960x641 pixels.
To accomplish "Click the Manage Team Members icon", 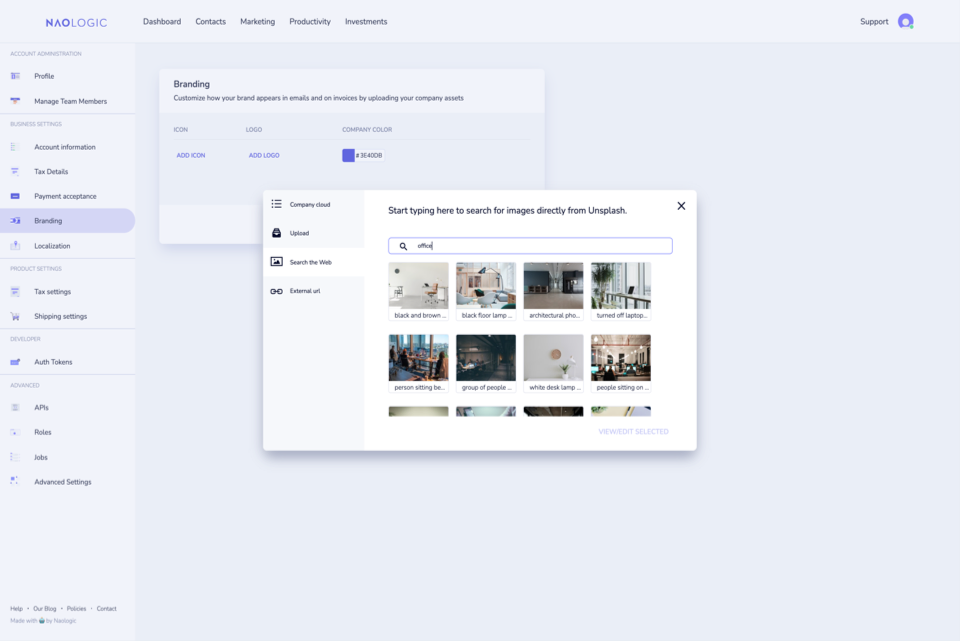I will point(15,101).
